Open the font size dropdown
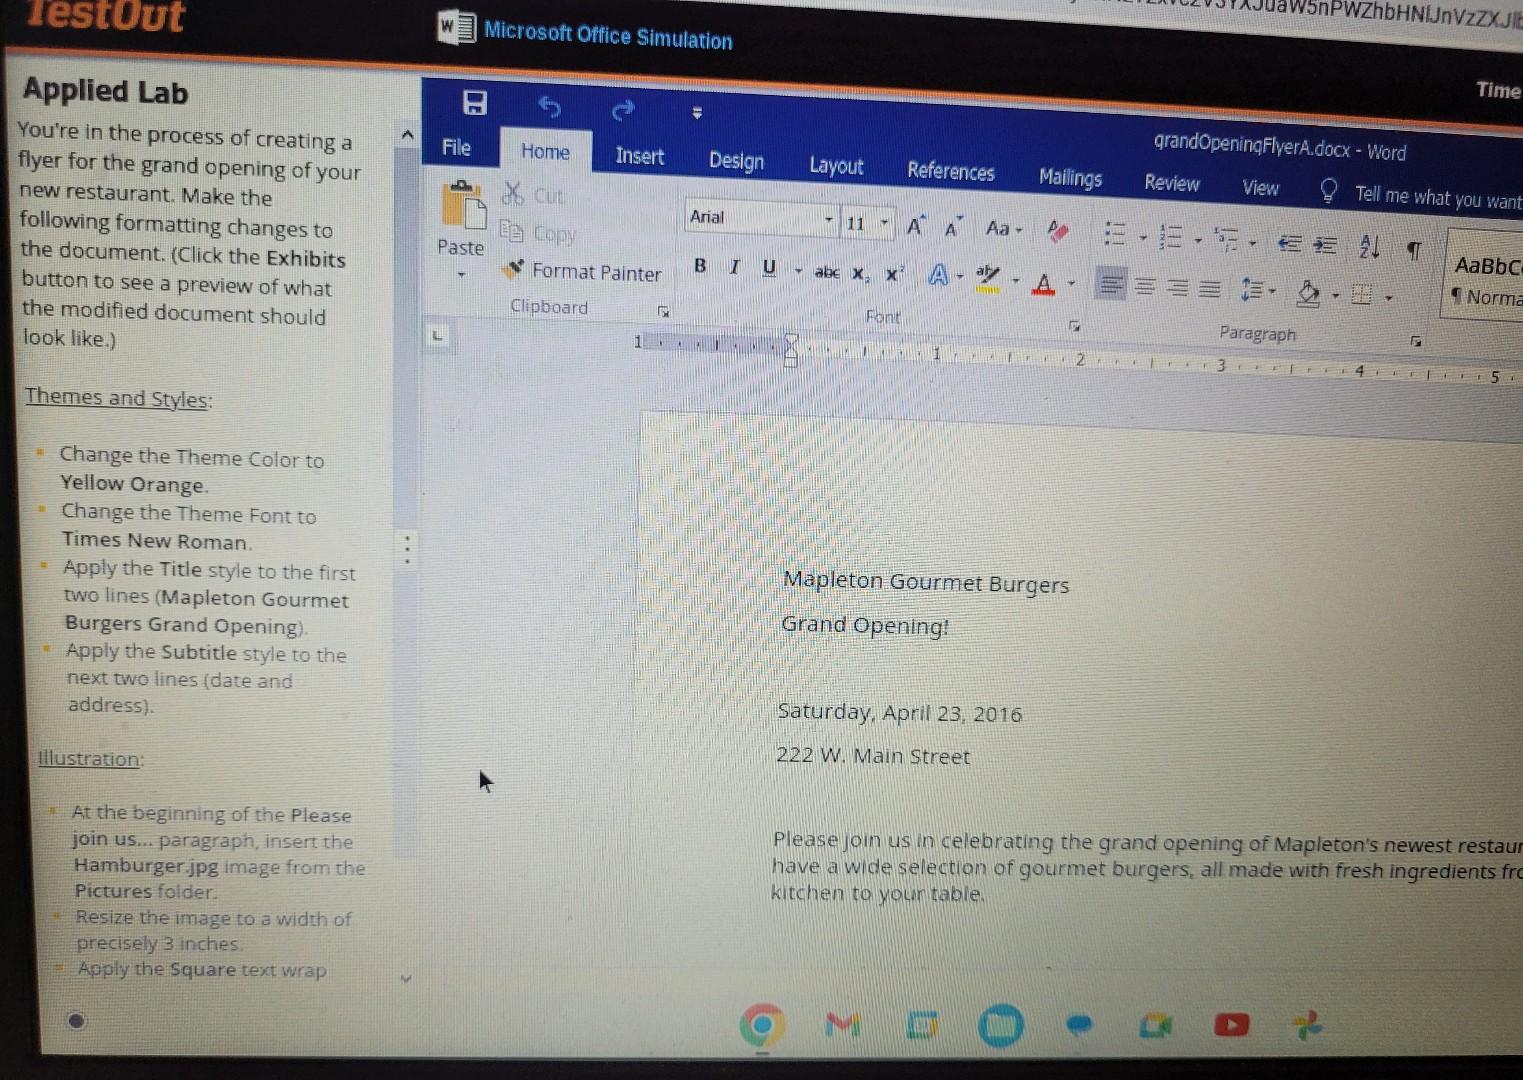The height and width of the screenshot is (1080, 1523). click(884, 222)
